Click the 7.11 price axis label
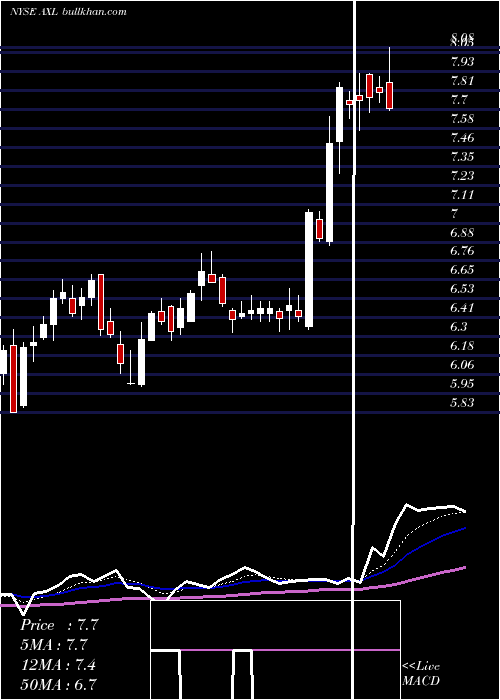This screenshot has width=500, height=700. [462, 195]
